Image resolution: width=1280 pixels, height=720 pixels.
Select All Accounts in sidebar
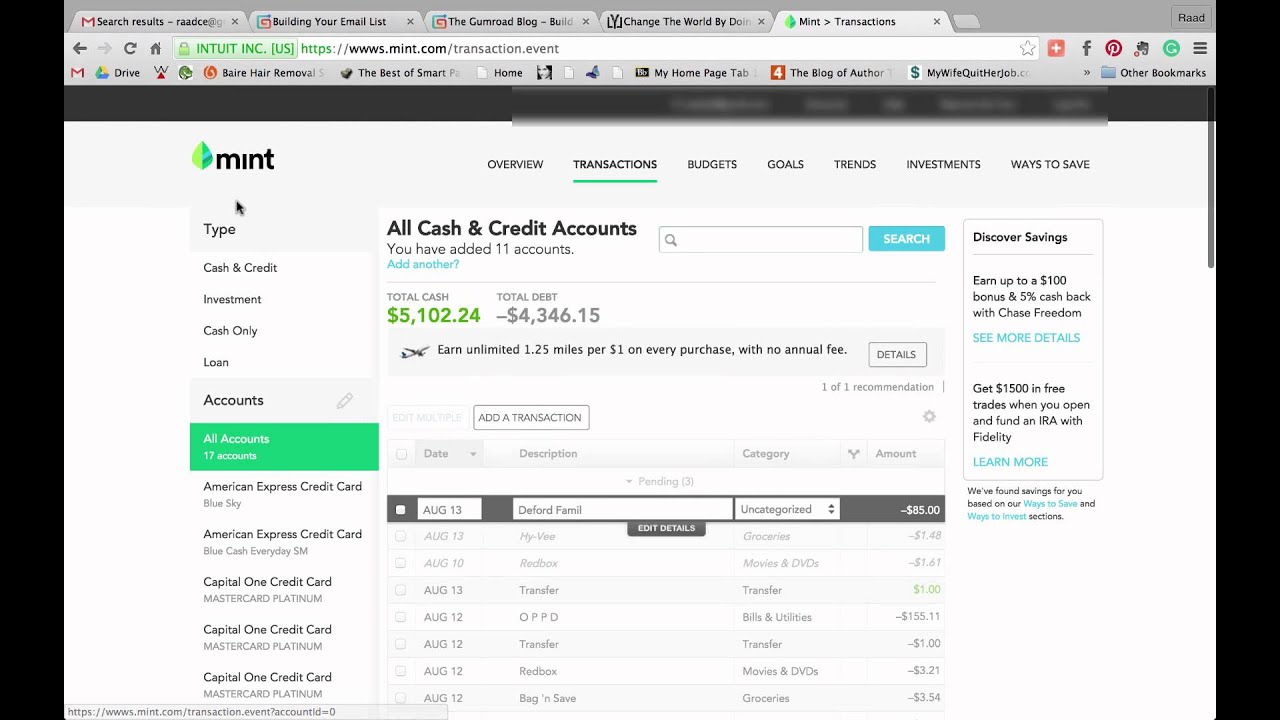tap(284, 446)
